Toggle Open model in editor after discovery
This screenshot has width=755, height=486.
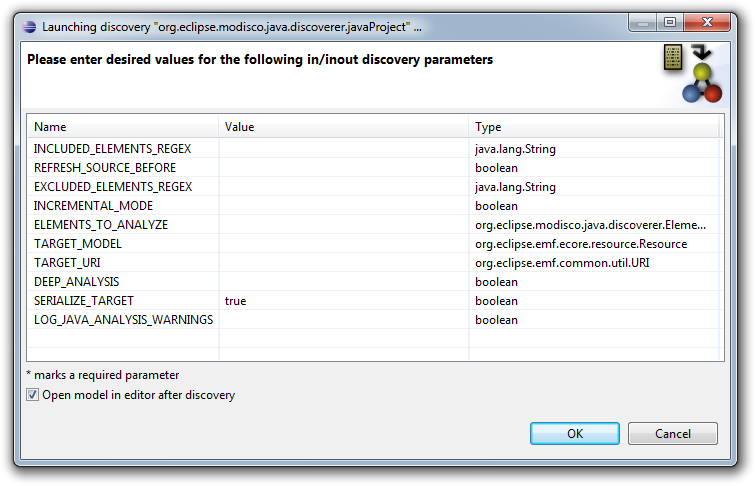pos(32,395)
